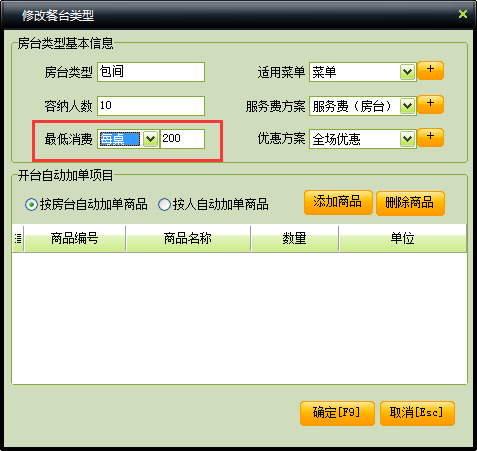Click the 数量 column header

click(295, 239)
